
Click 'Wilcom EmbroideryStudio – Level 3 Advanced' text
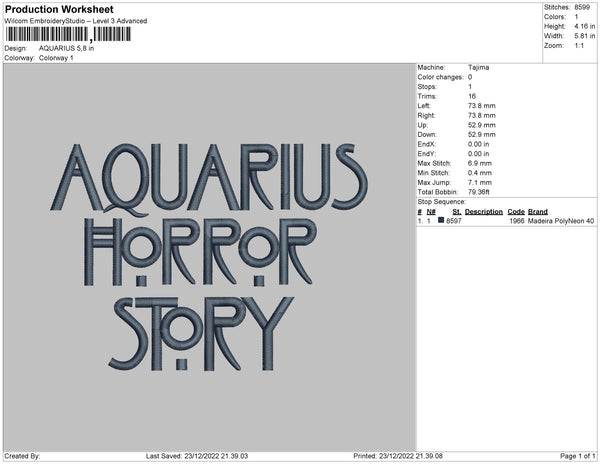[76, 21]
